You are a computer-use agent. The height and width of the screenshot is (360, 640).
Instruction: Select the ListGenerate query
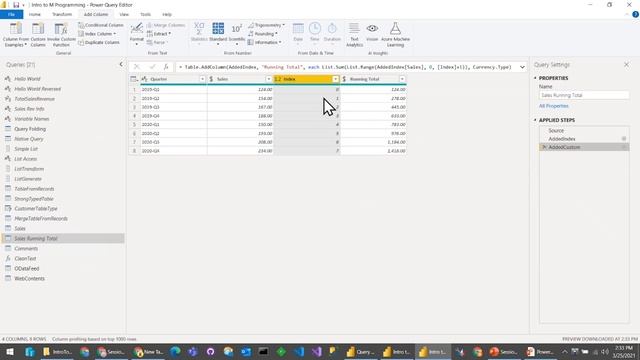28,179
